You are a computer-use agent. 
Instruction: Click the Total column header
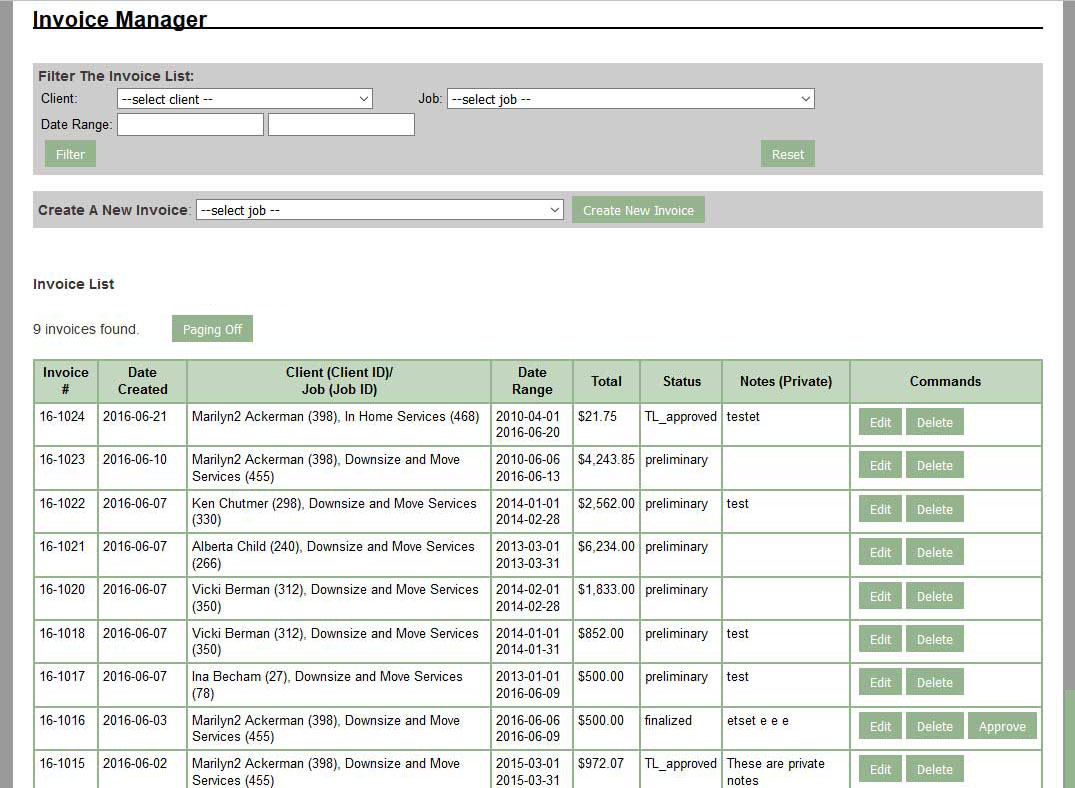coord(607,381)
